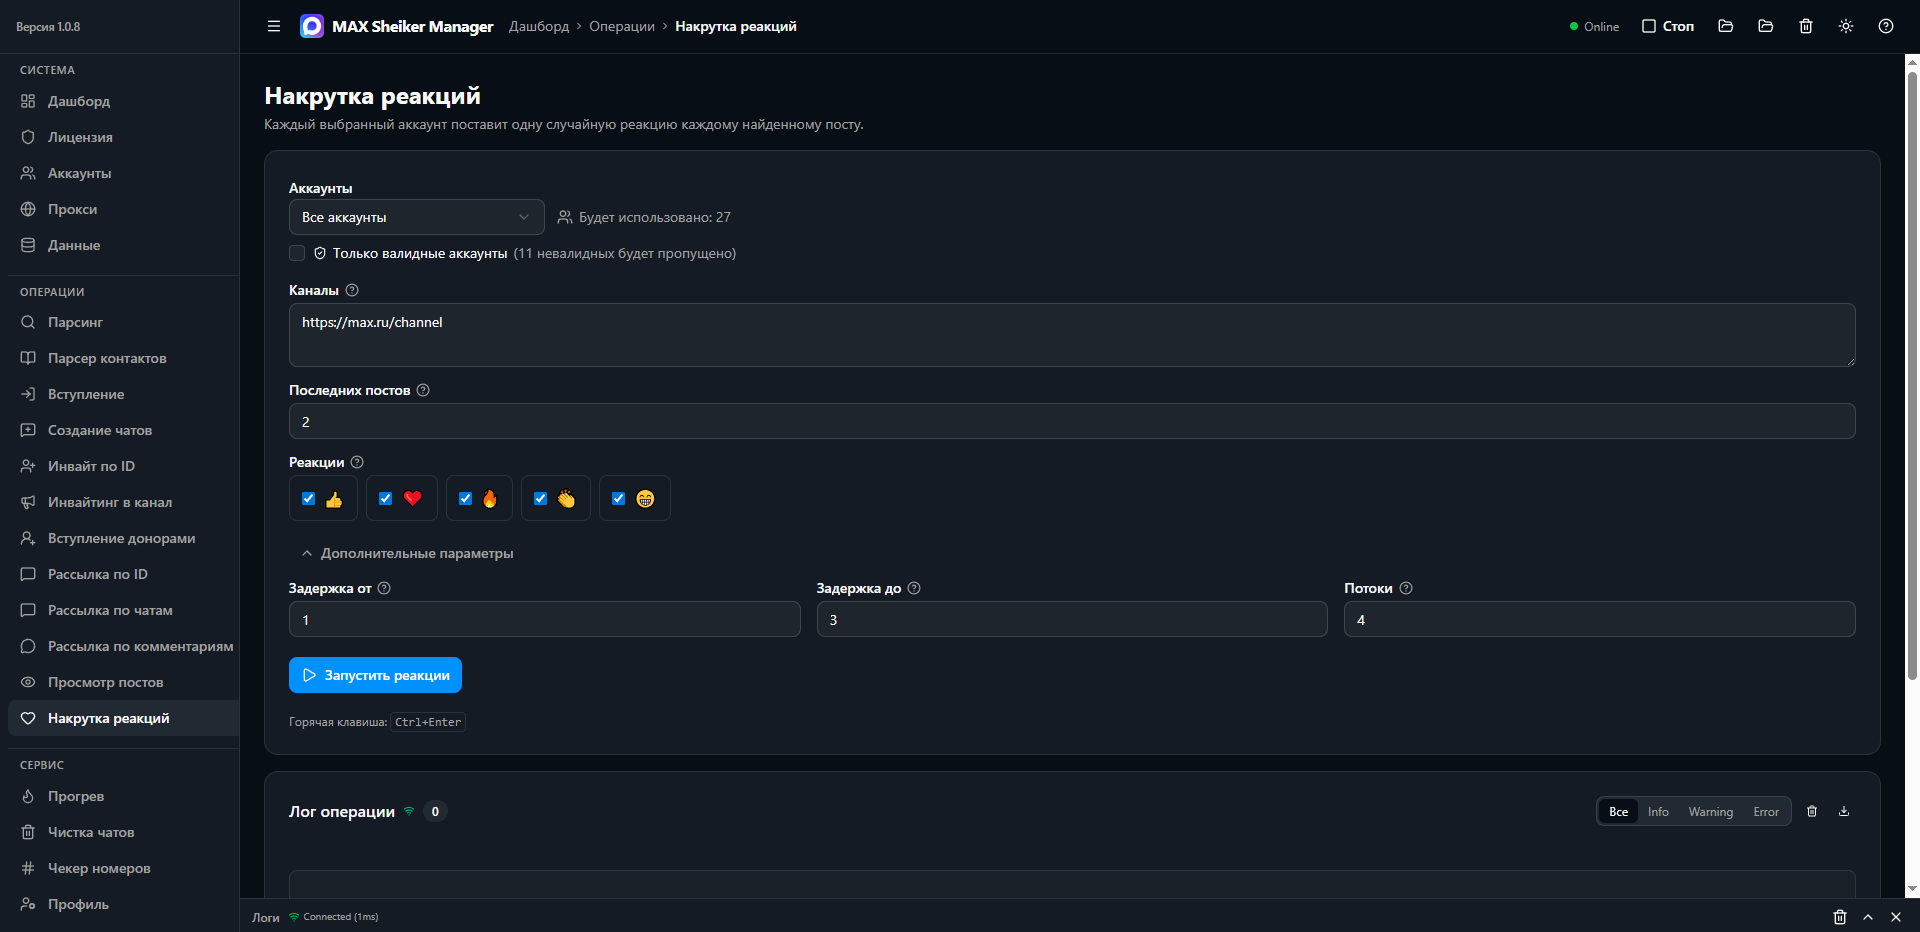Show help tooltip next to Задержка от
The image size is (1920, 932).
384,588
